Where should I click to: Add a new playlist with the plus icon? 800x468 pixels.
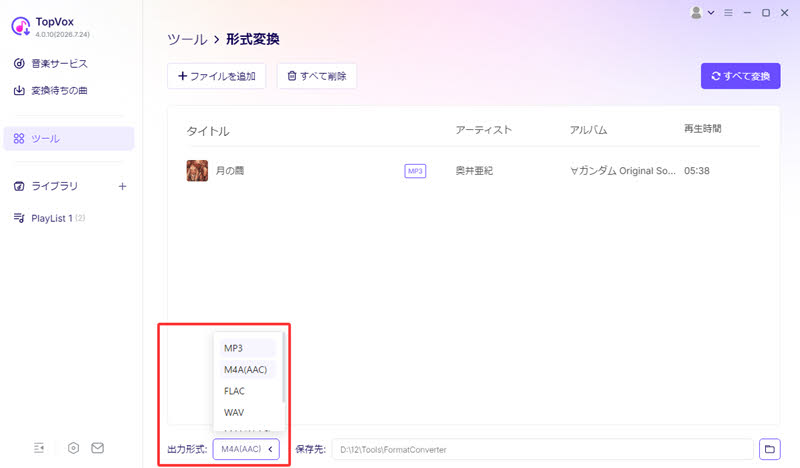pos(122,186)
